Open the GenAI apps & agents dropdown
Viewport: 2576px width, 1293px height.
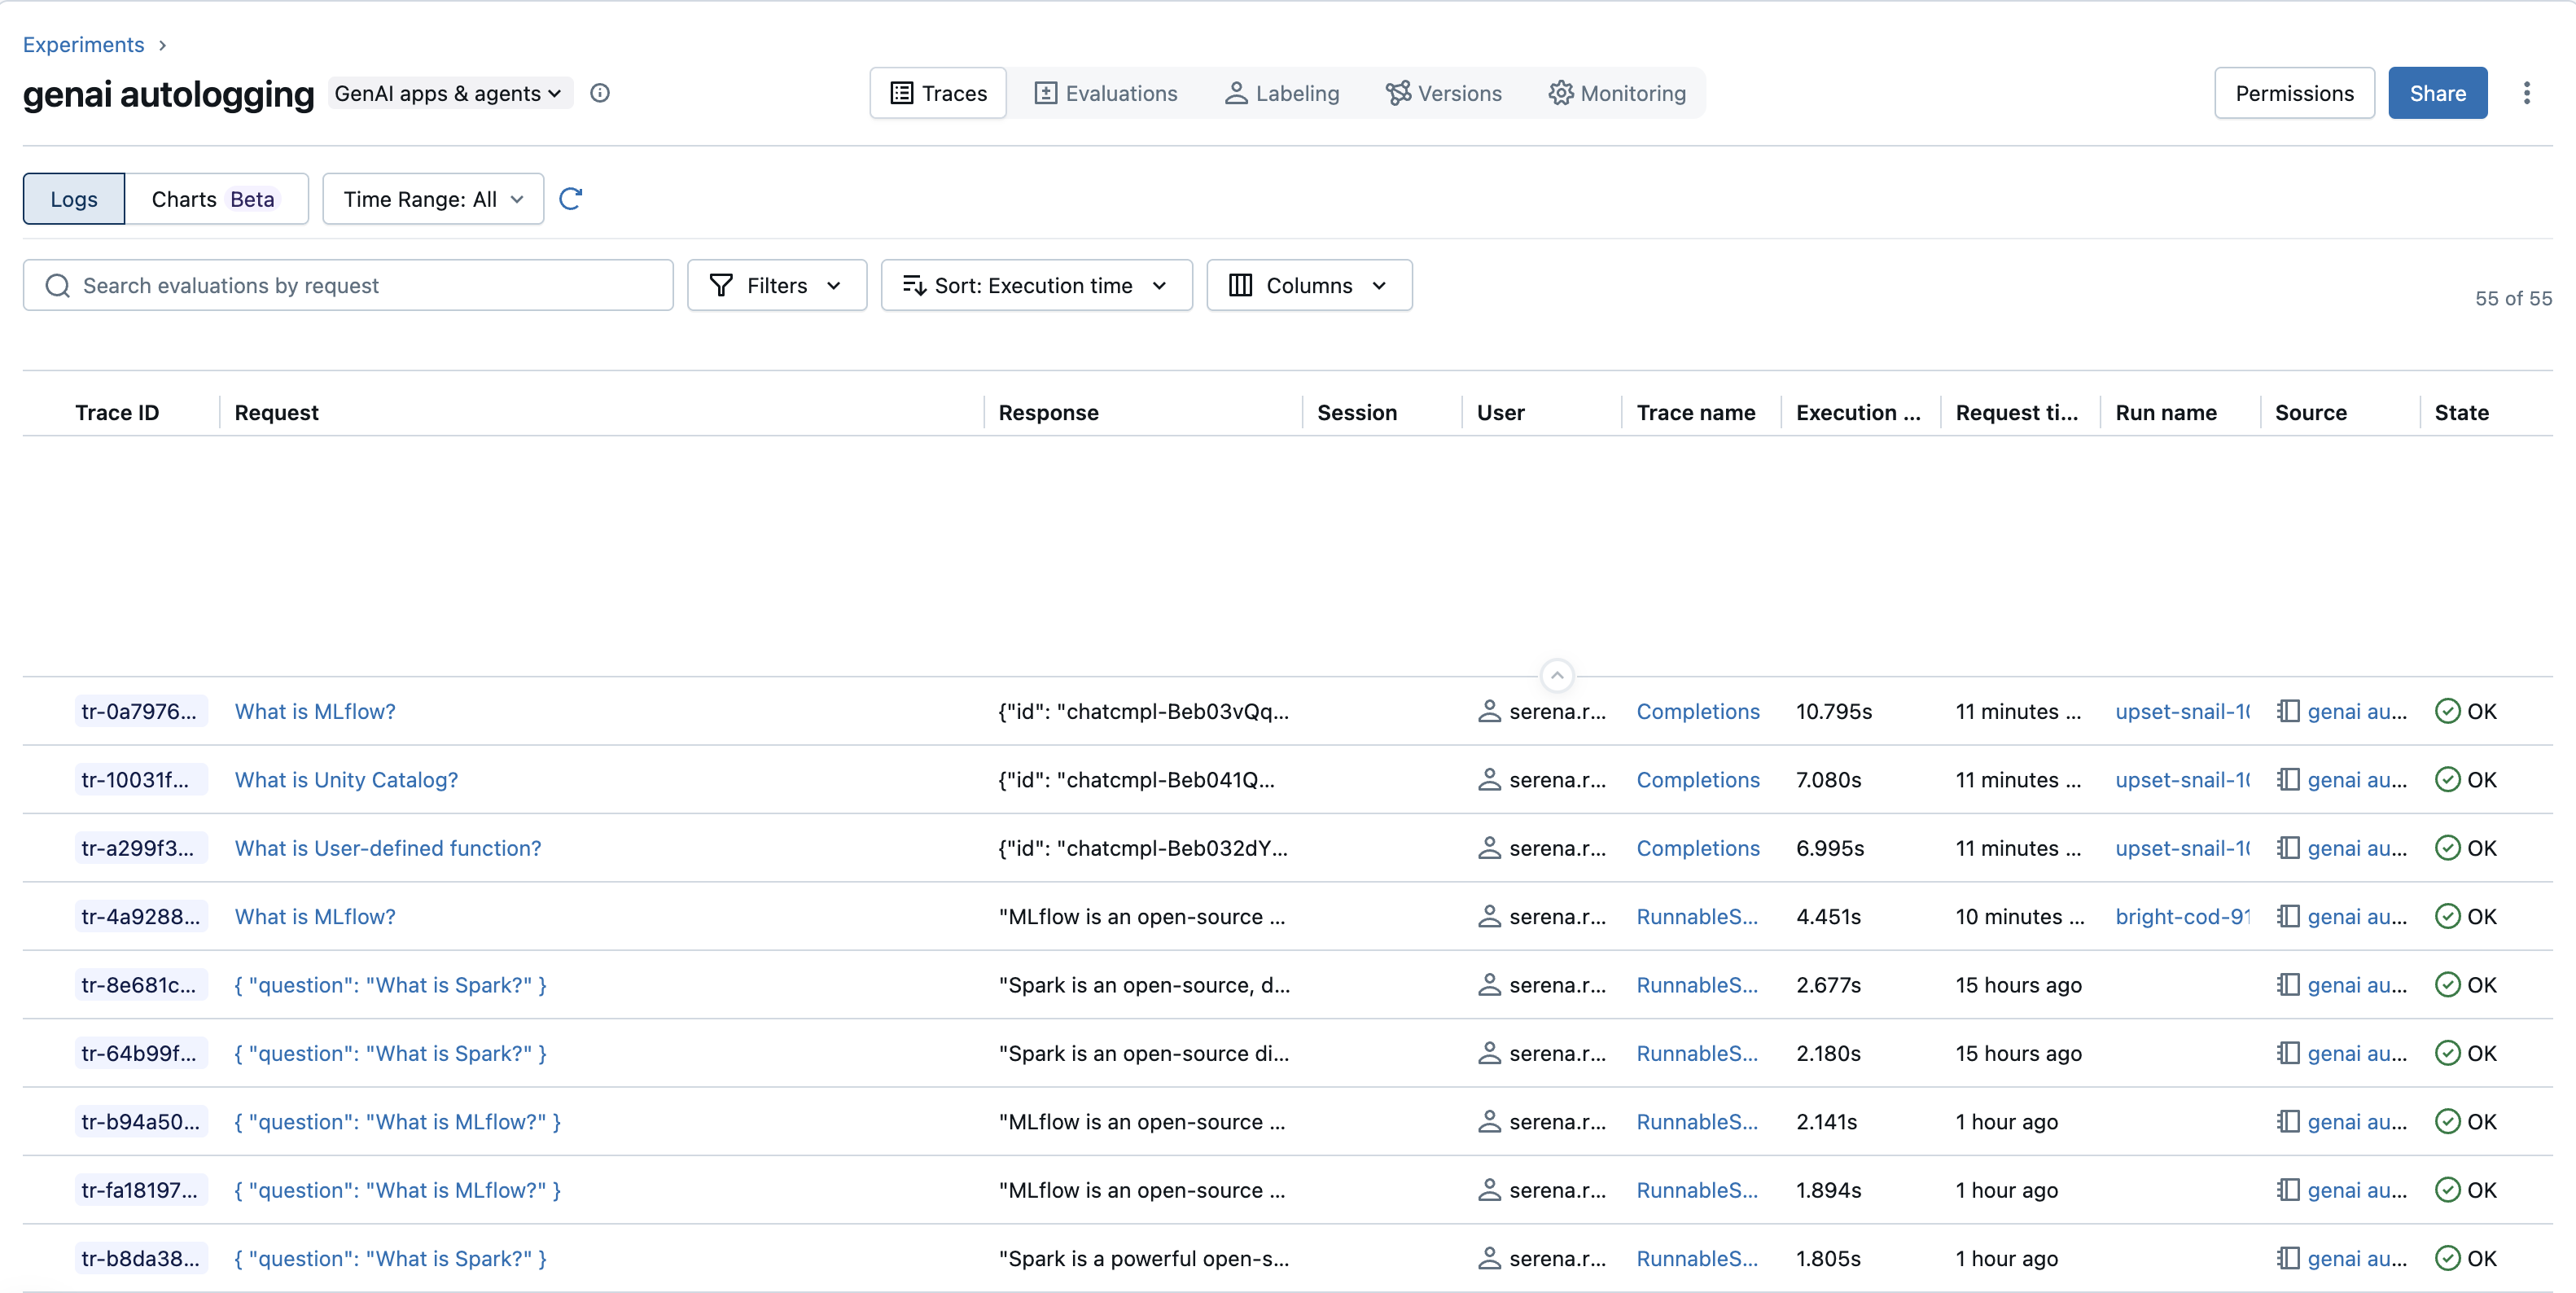(x=449, y=93)
